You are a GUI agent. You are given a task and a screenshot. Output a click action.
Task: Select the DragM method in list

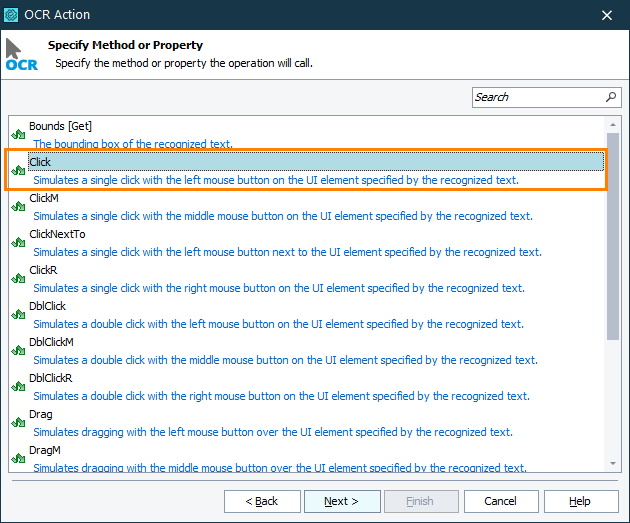pyautogui.click(x=45, y=450)
